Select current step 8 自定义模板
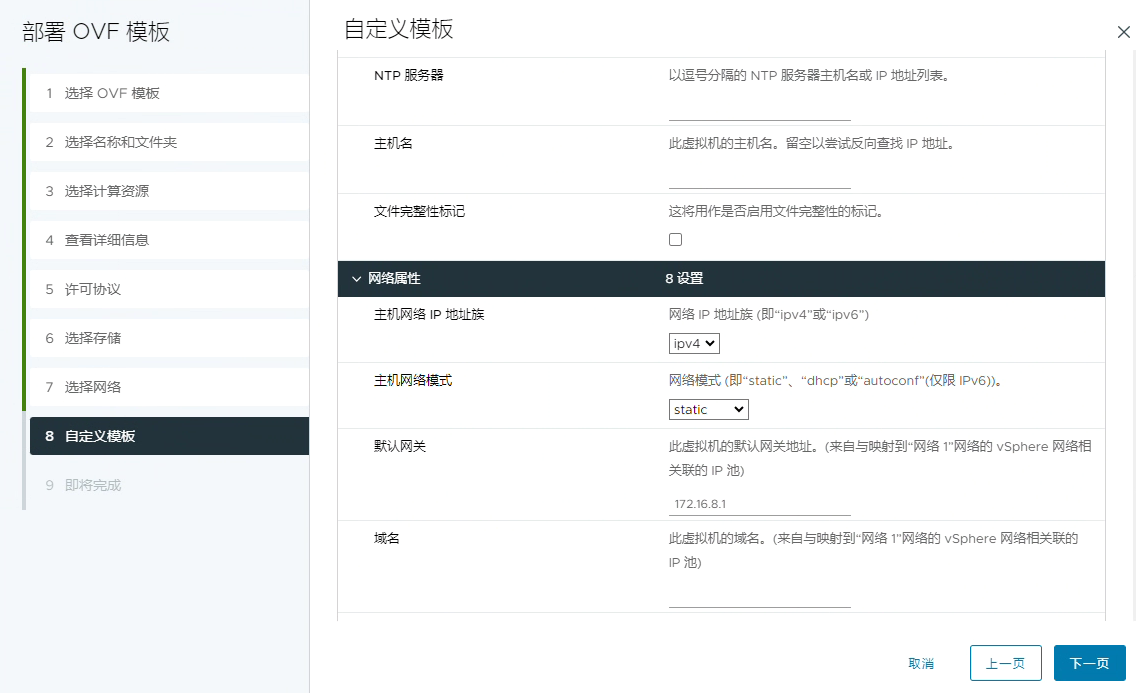The width and height of the screenshot is (1136, 693). click(x=170, y=436)
